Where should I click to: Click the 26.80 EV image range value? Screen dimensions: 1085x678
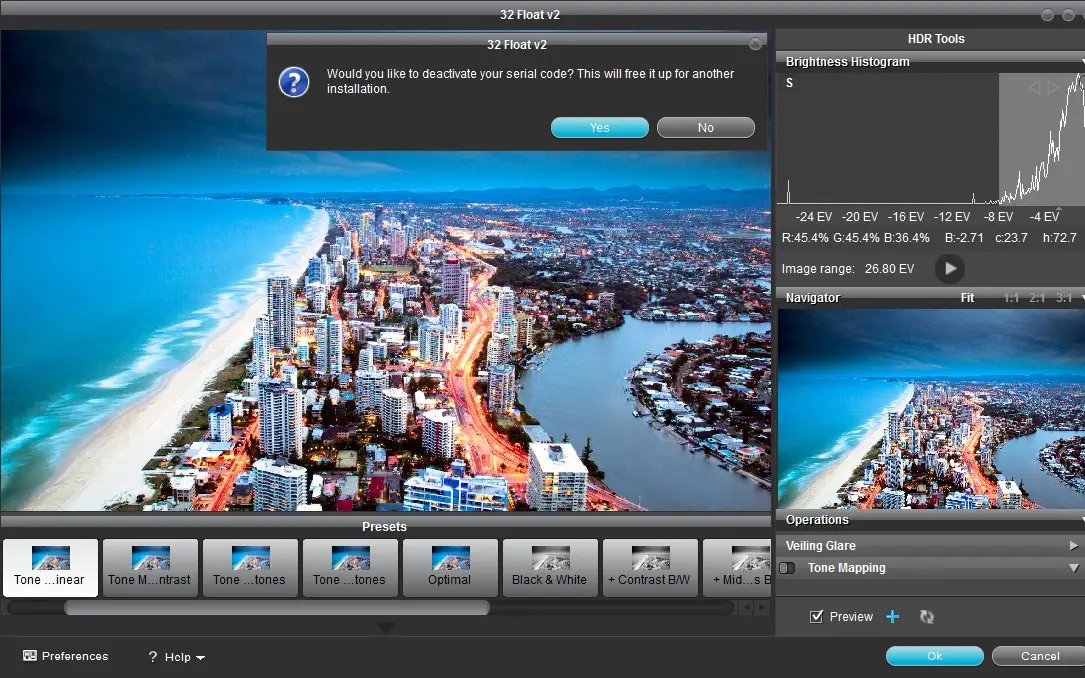889,268
